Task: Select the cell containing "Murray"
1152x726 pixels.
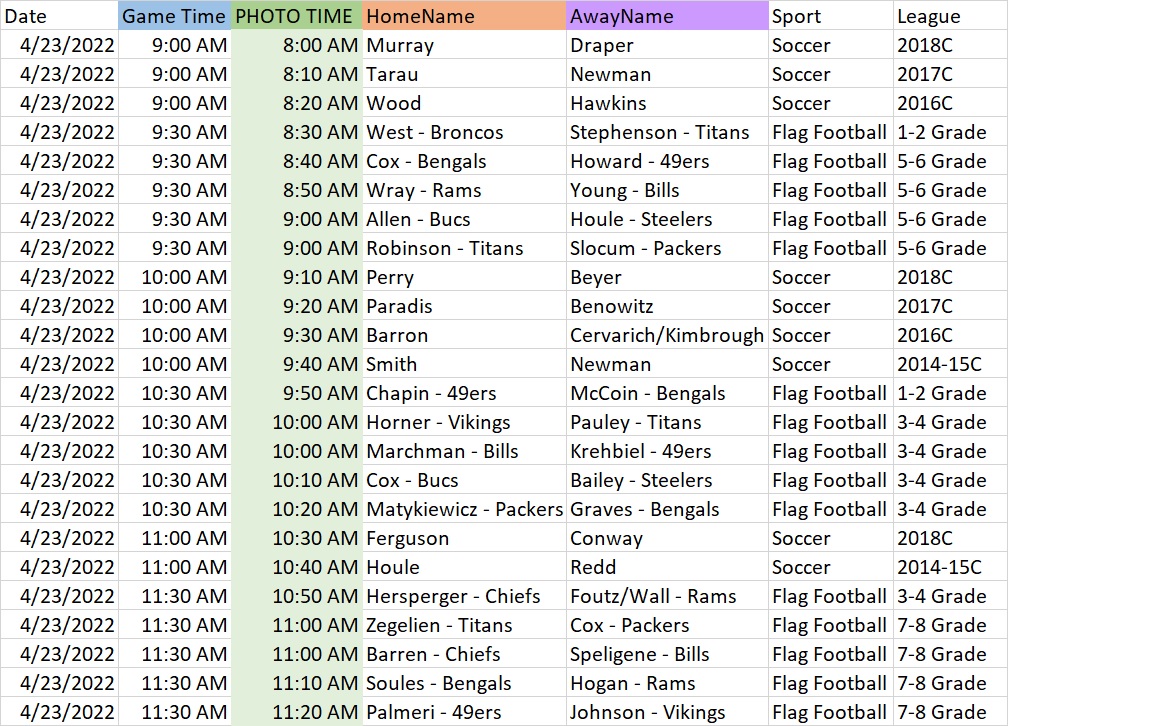Action: pos(463,45)
